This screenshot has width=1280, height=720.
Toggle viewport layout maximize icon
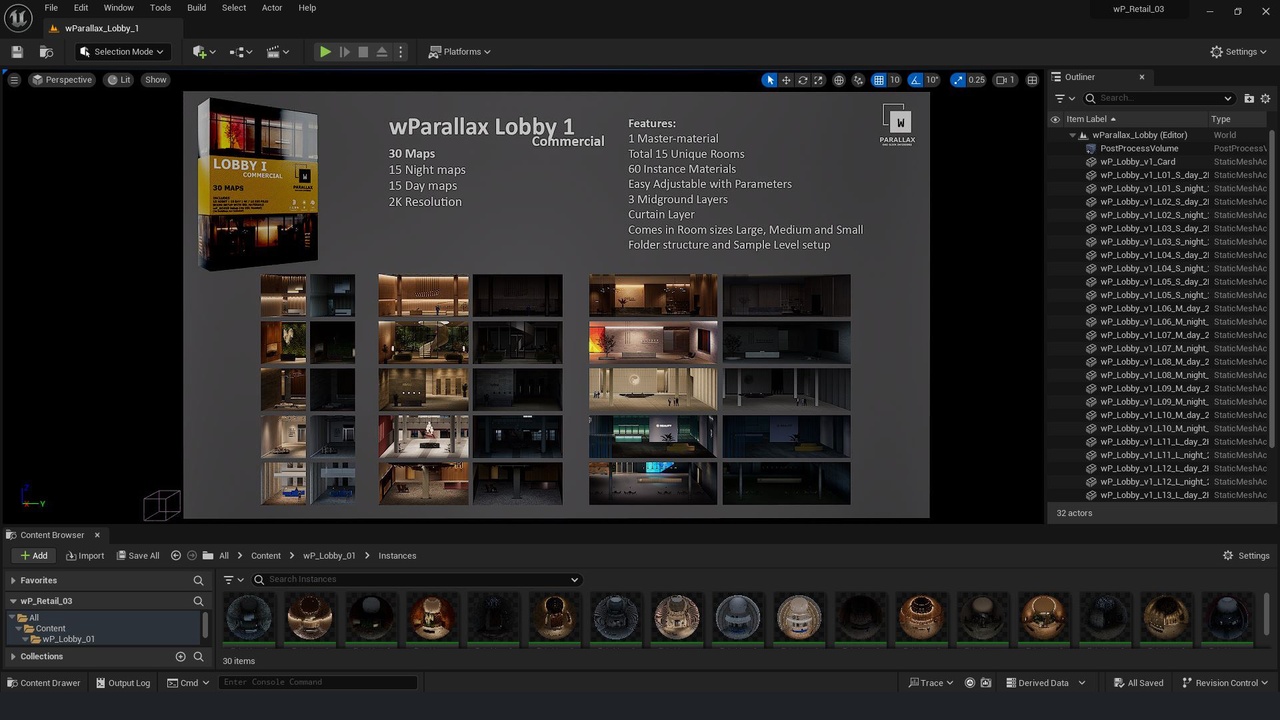(x=1032, y=80)
